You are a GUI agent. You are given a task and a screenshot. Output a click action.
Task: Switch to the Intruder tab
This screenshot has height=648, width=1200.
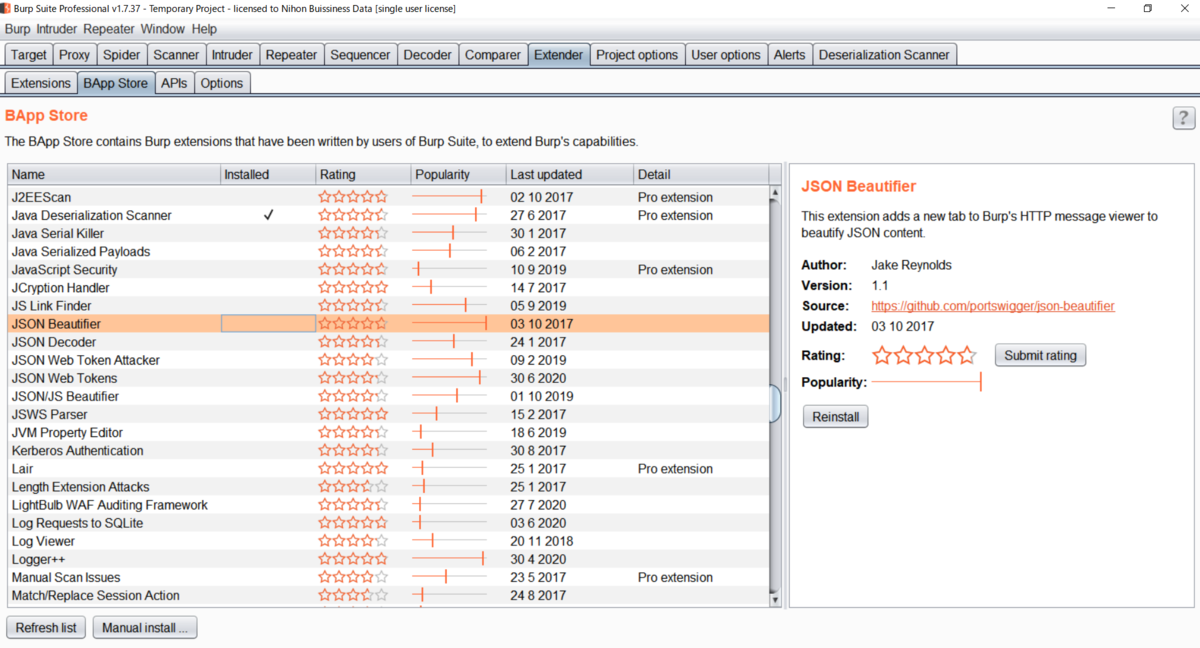pyautogui.click(x=232, y=55)
